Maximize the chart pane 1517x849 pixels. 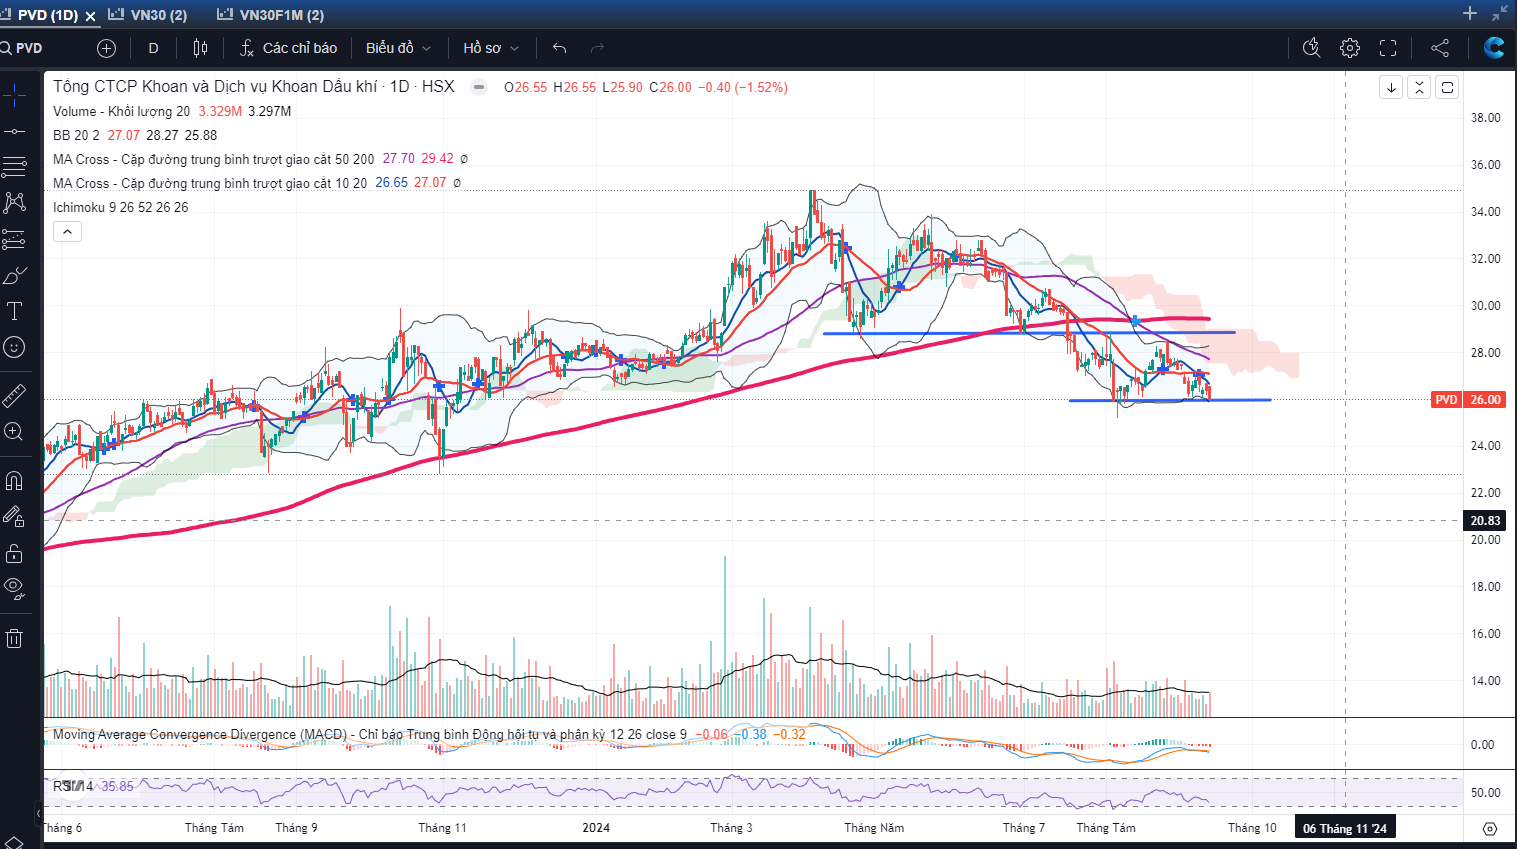coord(1447,87)
